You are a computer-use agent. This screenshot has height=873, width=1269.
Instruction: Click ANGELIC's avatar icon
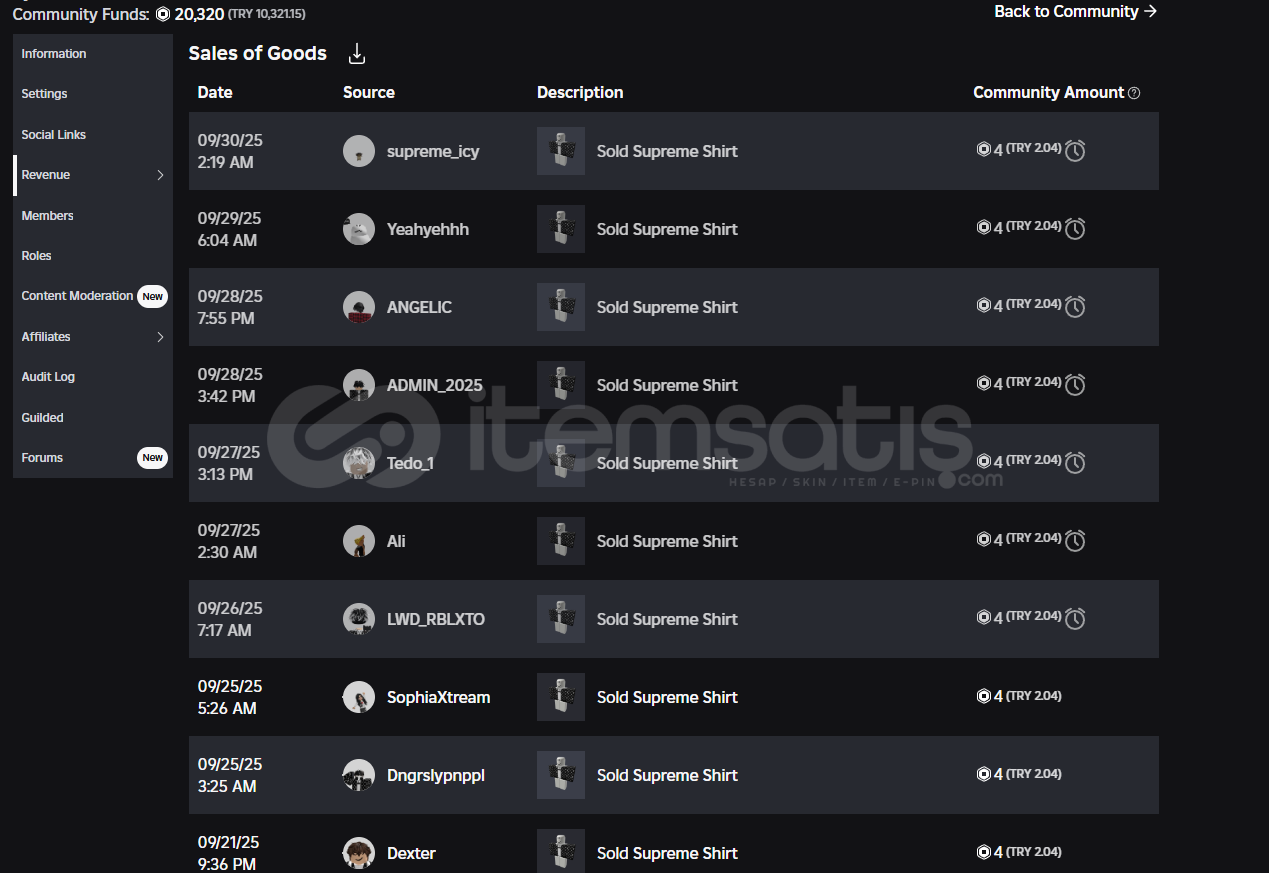tap(359, 307)
